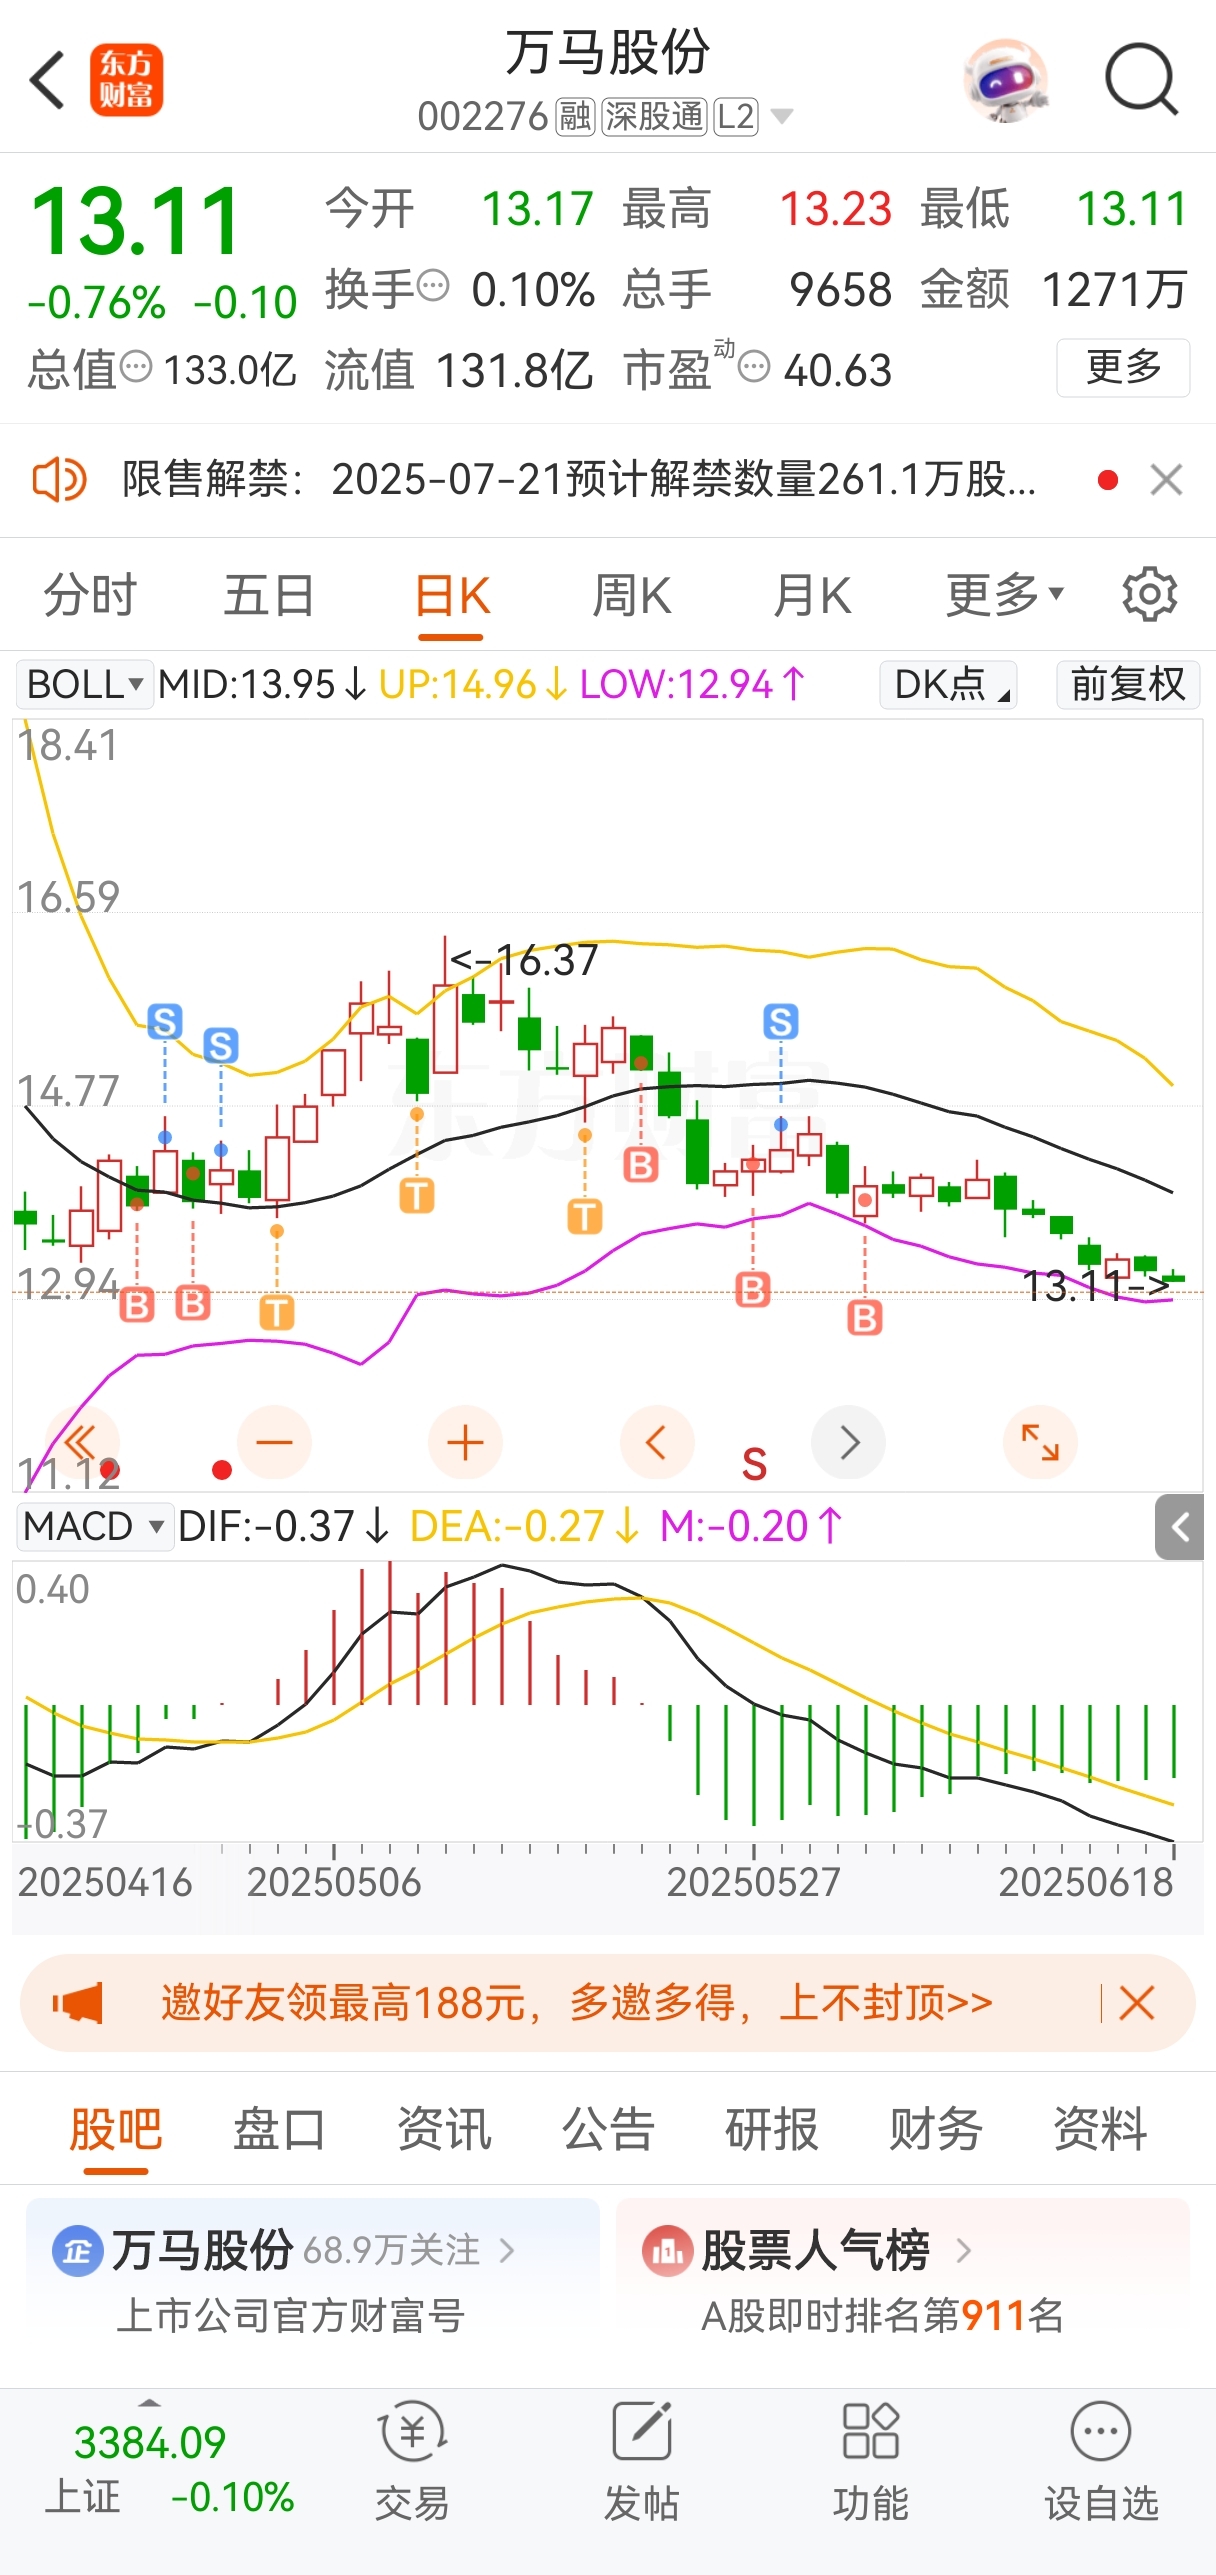
Task: Open 限售解禁 announcement text
Action: coord(578,480)
